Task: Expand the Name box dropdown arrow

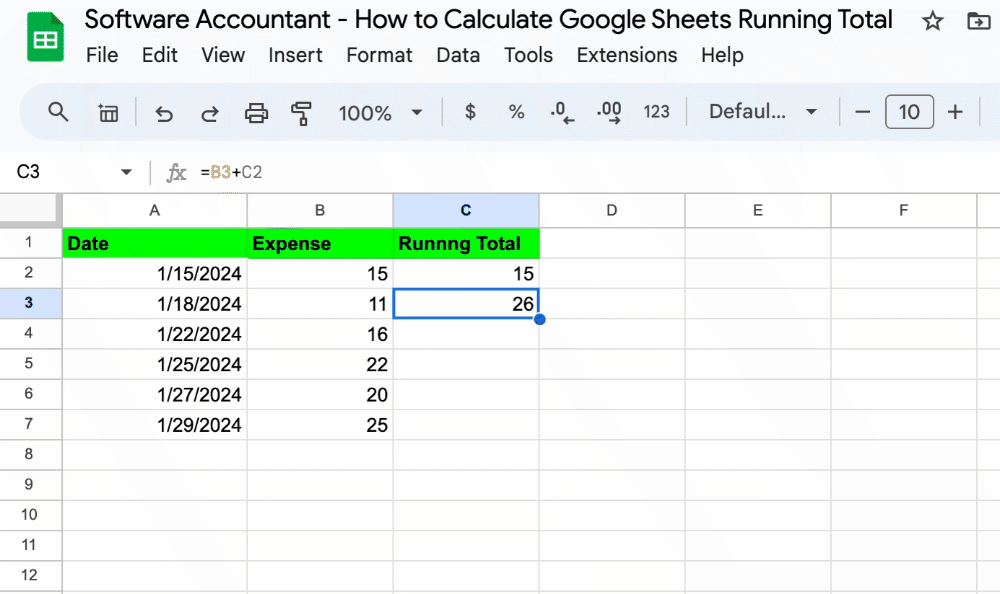Action: (x=126, y=172)
